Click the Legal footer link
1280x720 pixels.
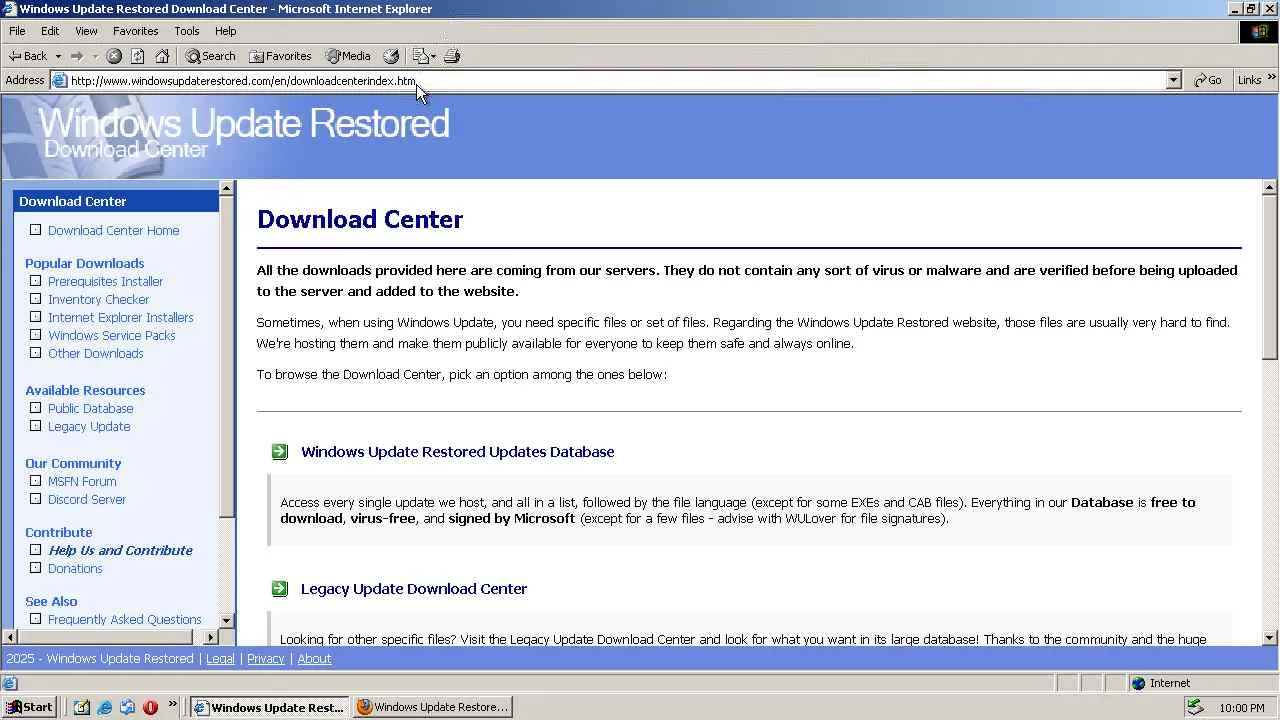coord(220,659)
